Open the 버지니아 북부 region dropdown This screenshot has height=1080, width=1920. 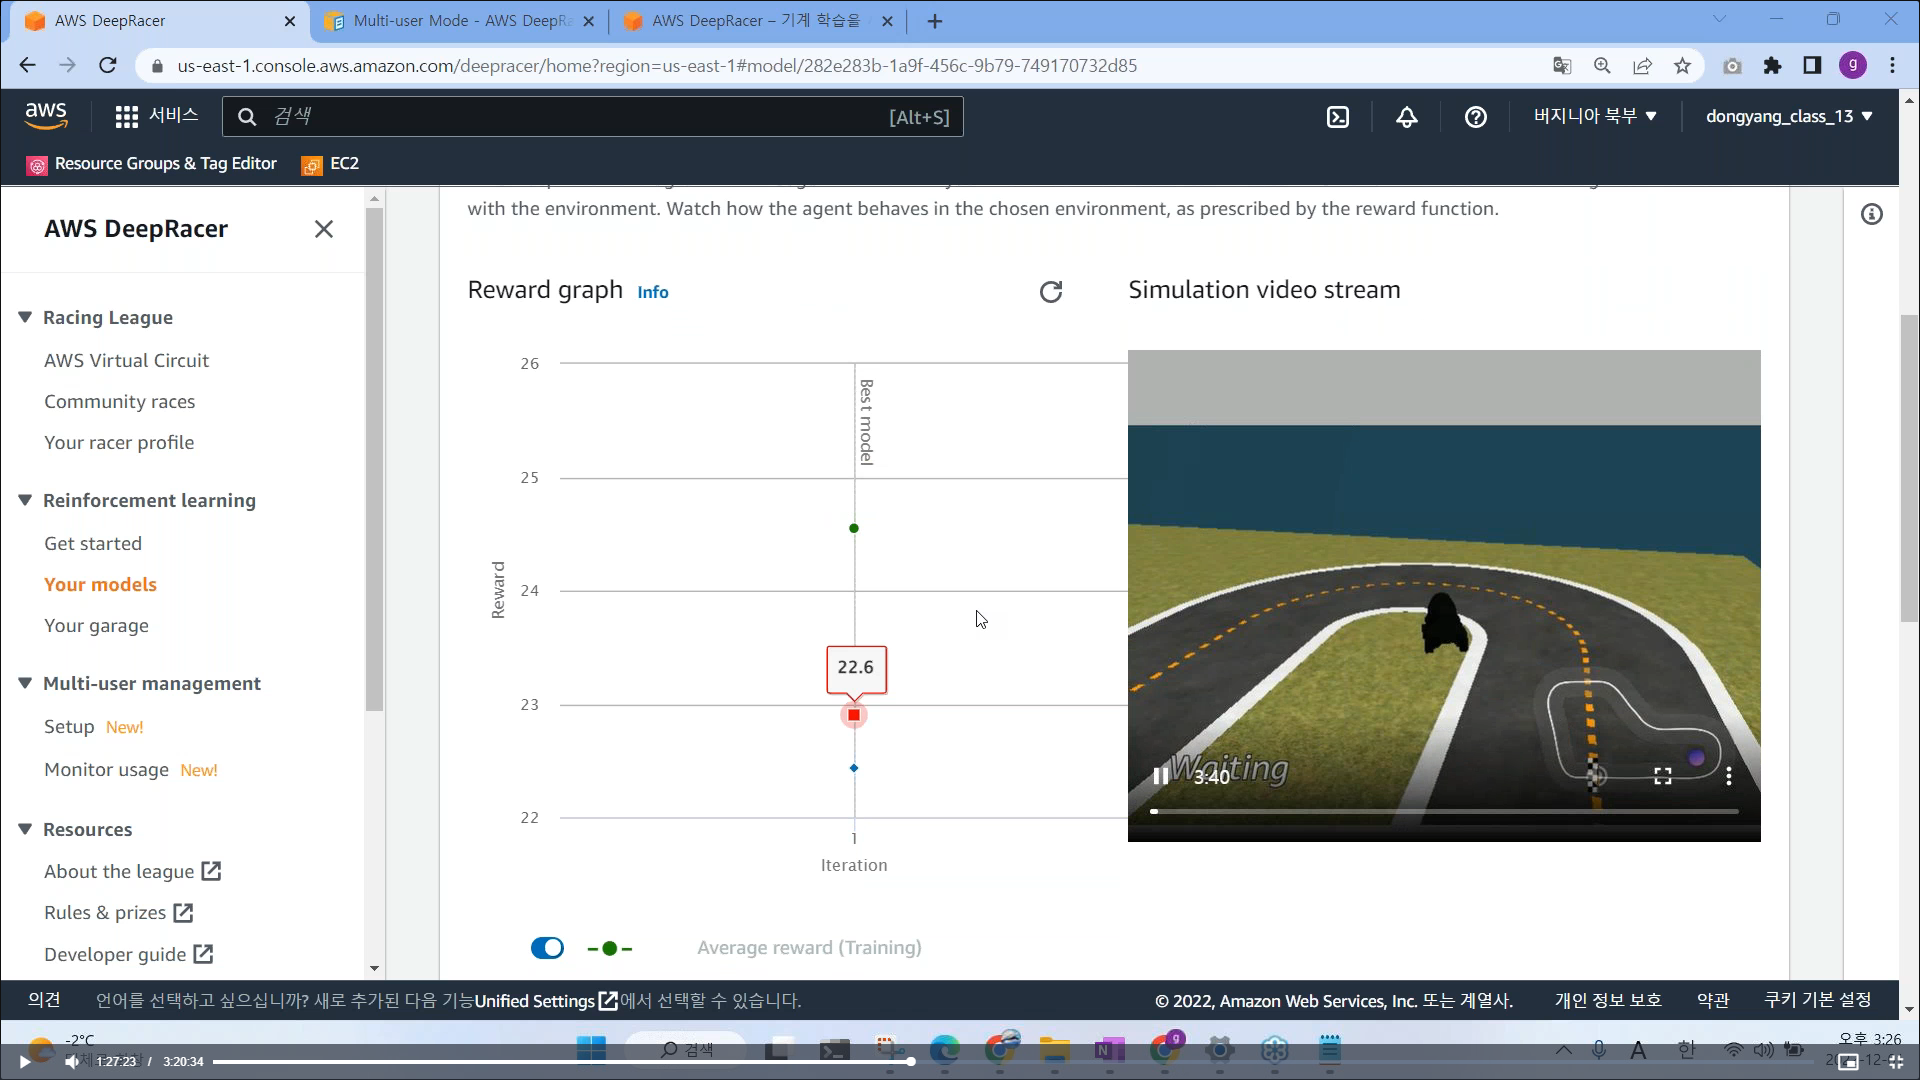pos(1595,116)
